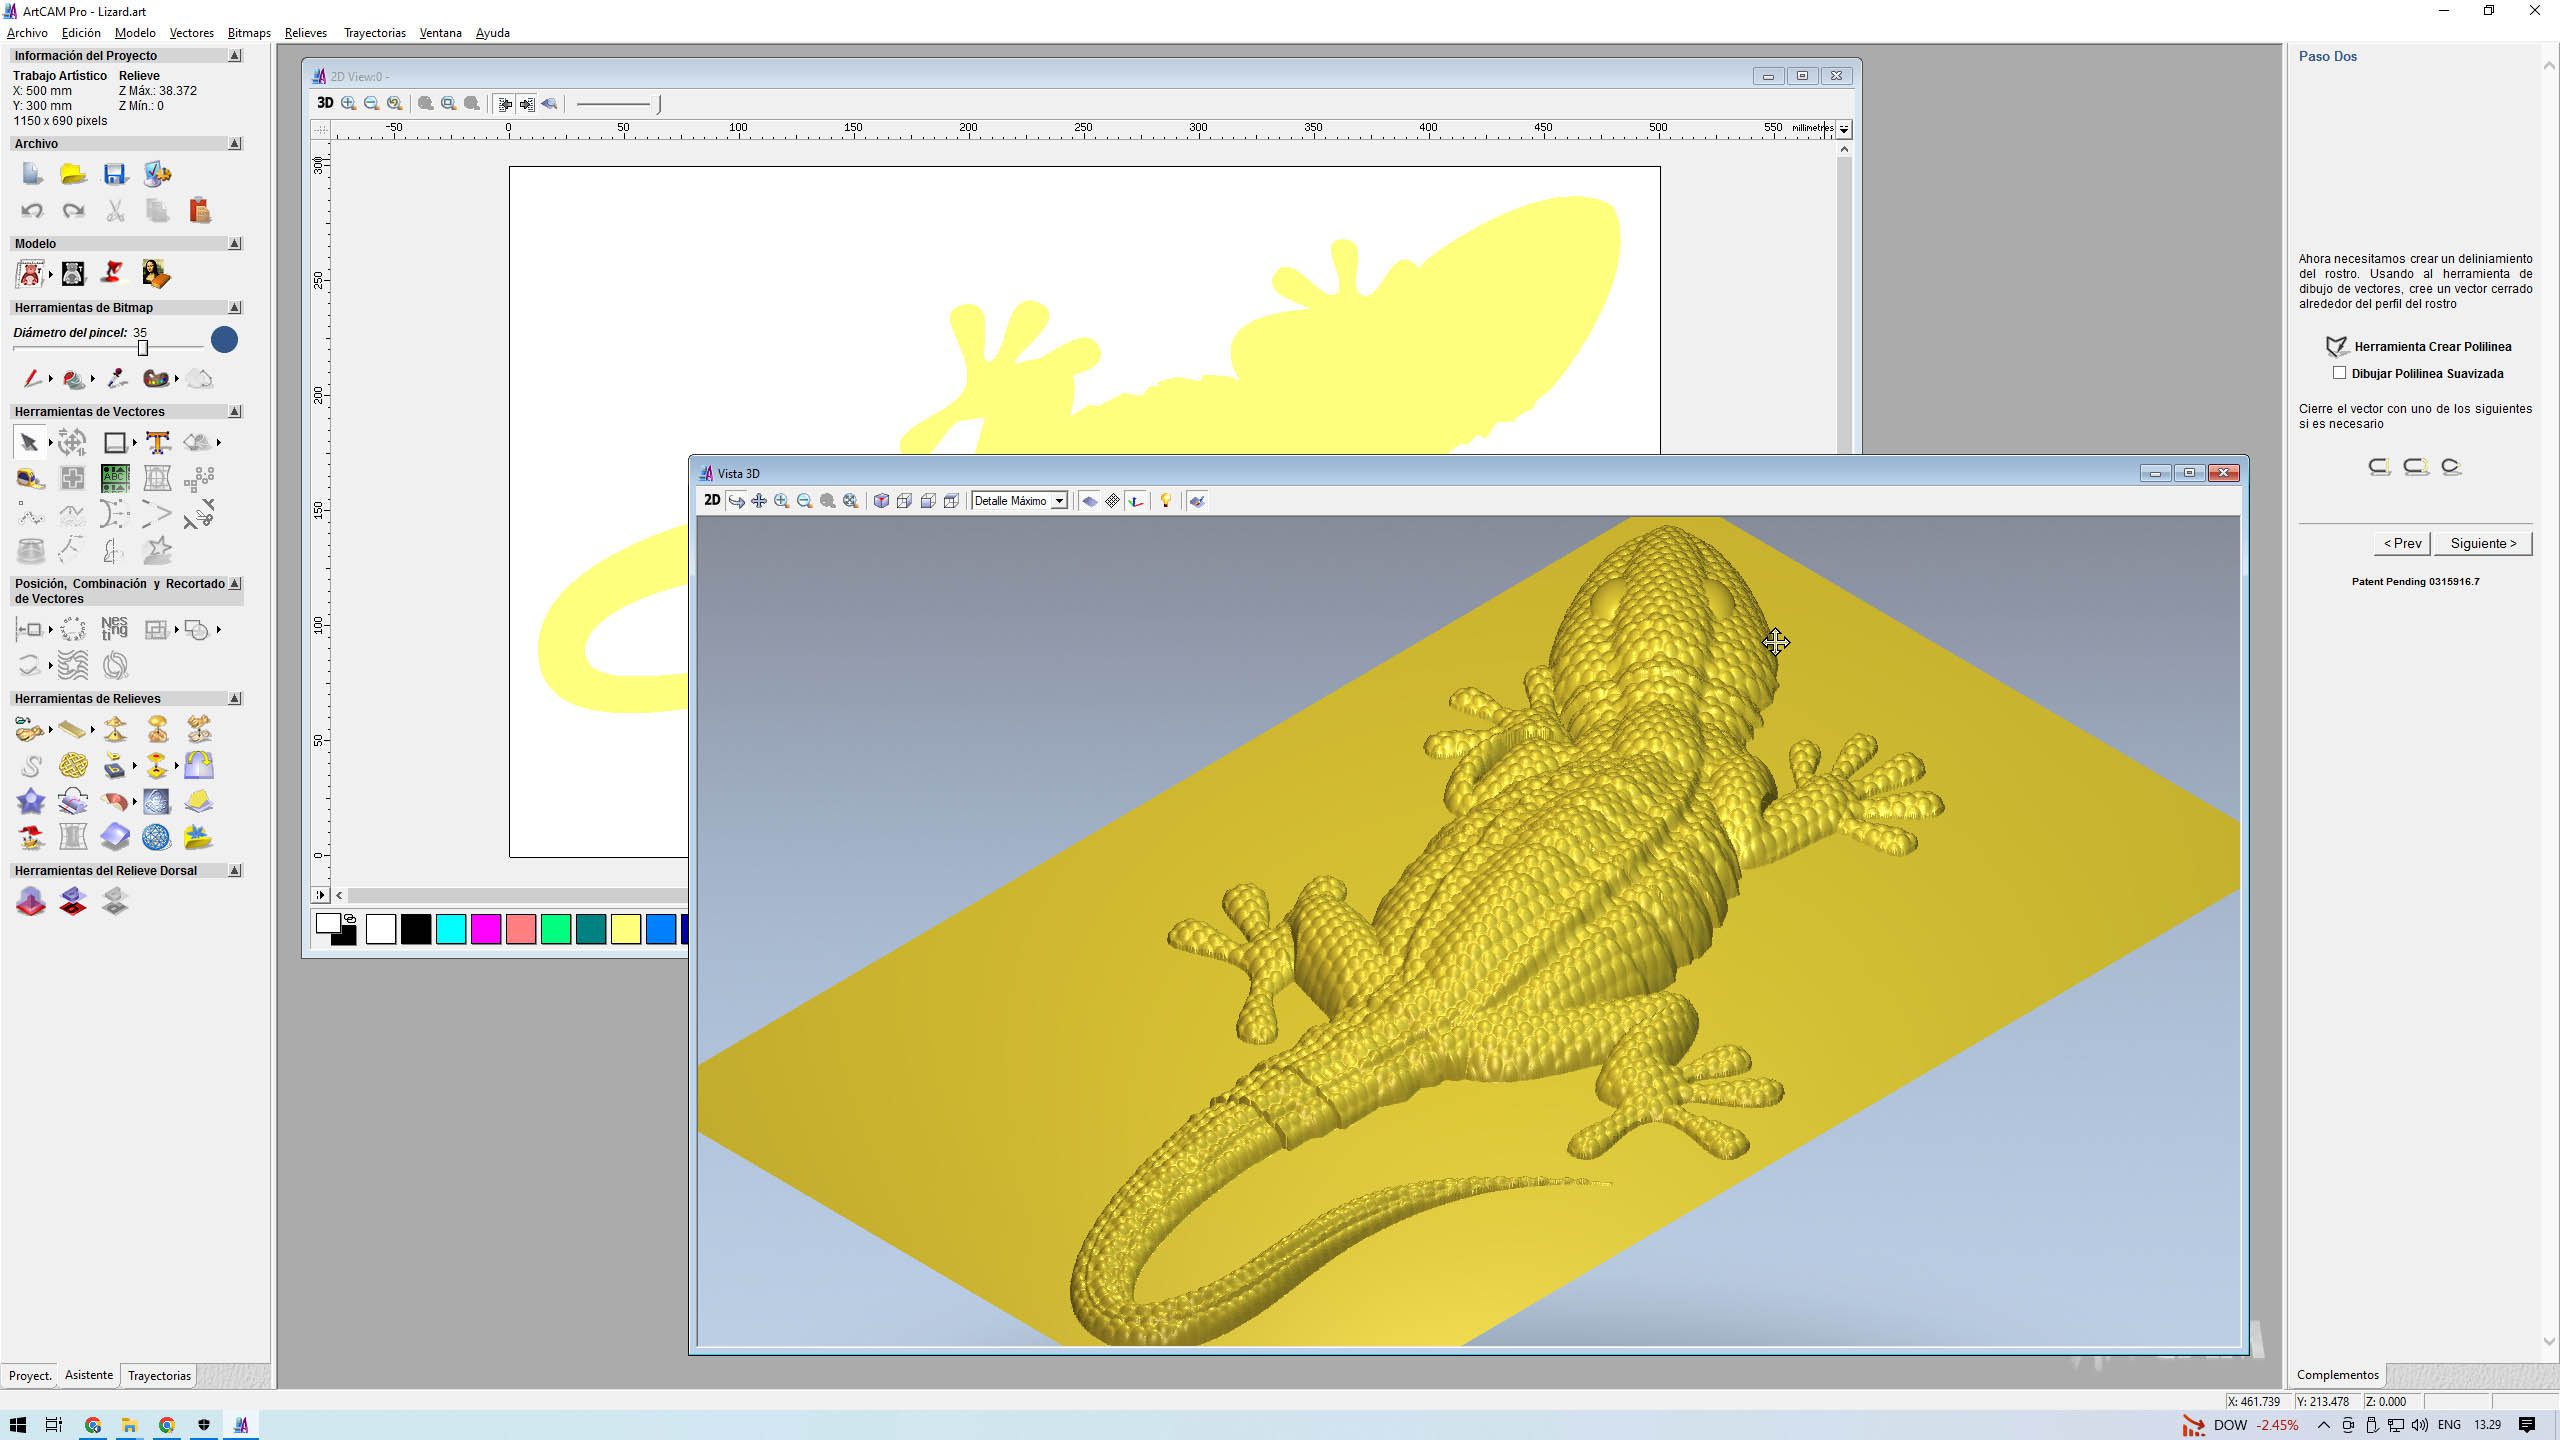Toggle wireframe grid display in Vista 3D
The image size is (2560, 1440).
(1112, 500)
